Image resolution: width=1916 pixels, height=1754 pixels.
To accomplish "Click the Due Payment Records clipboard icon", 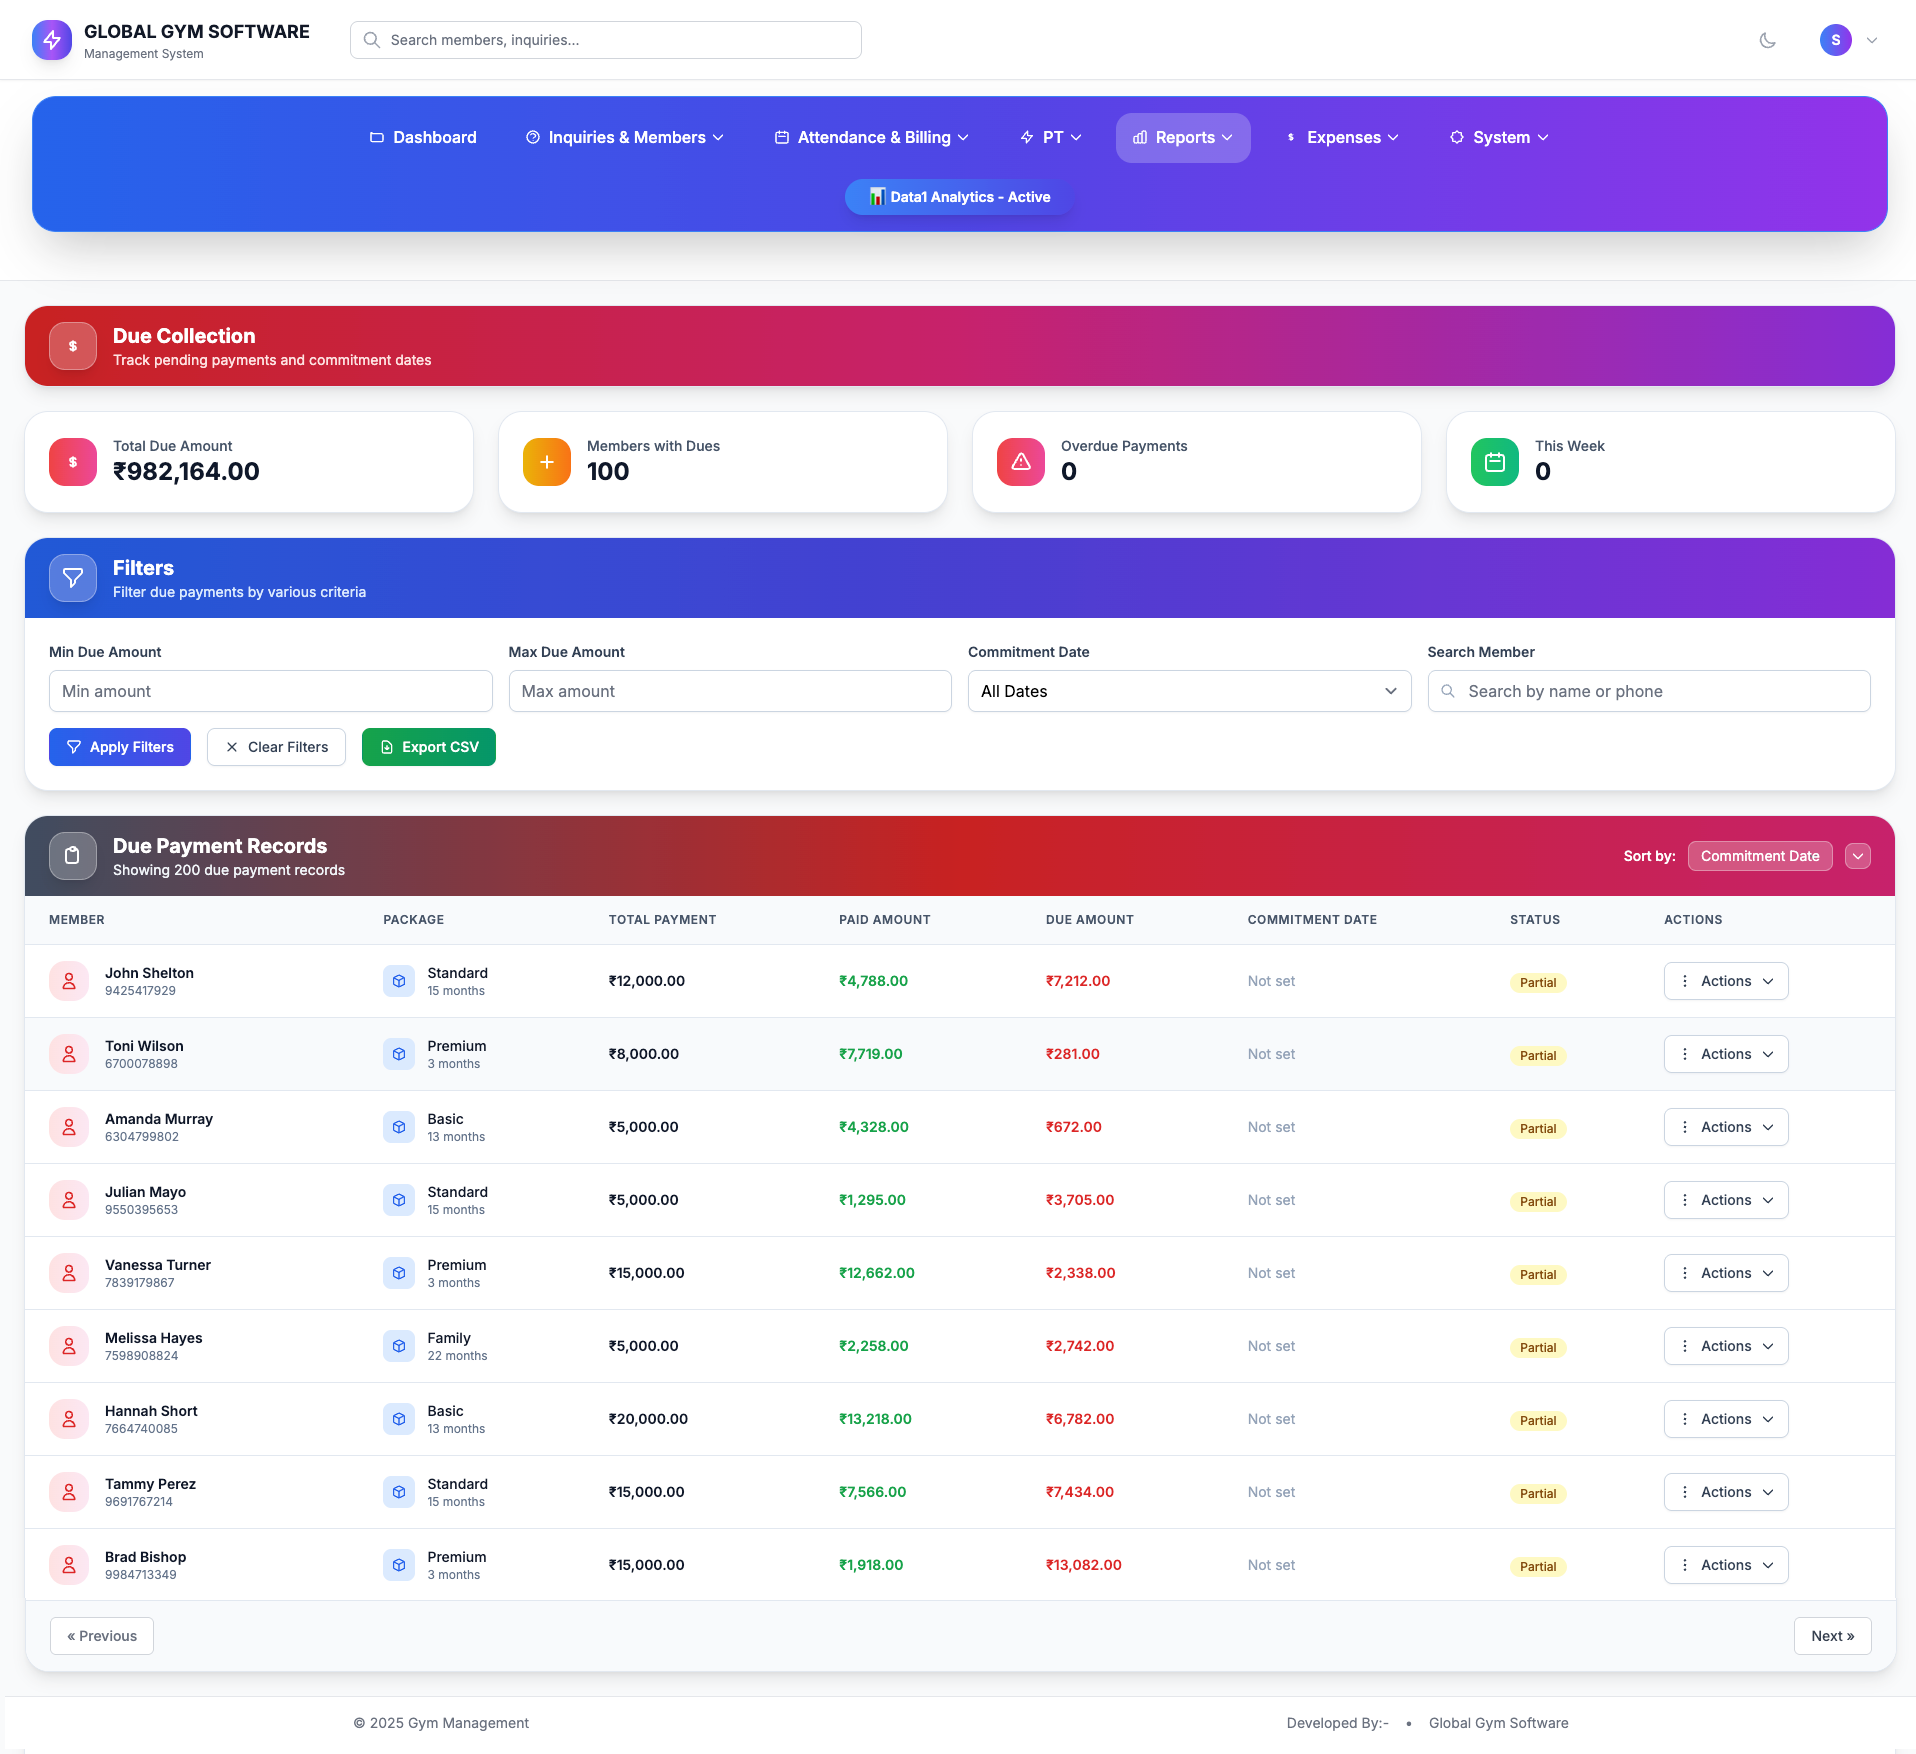I will click(x=73, y=856).
